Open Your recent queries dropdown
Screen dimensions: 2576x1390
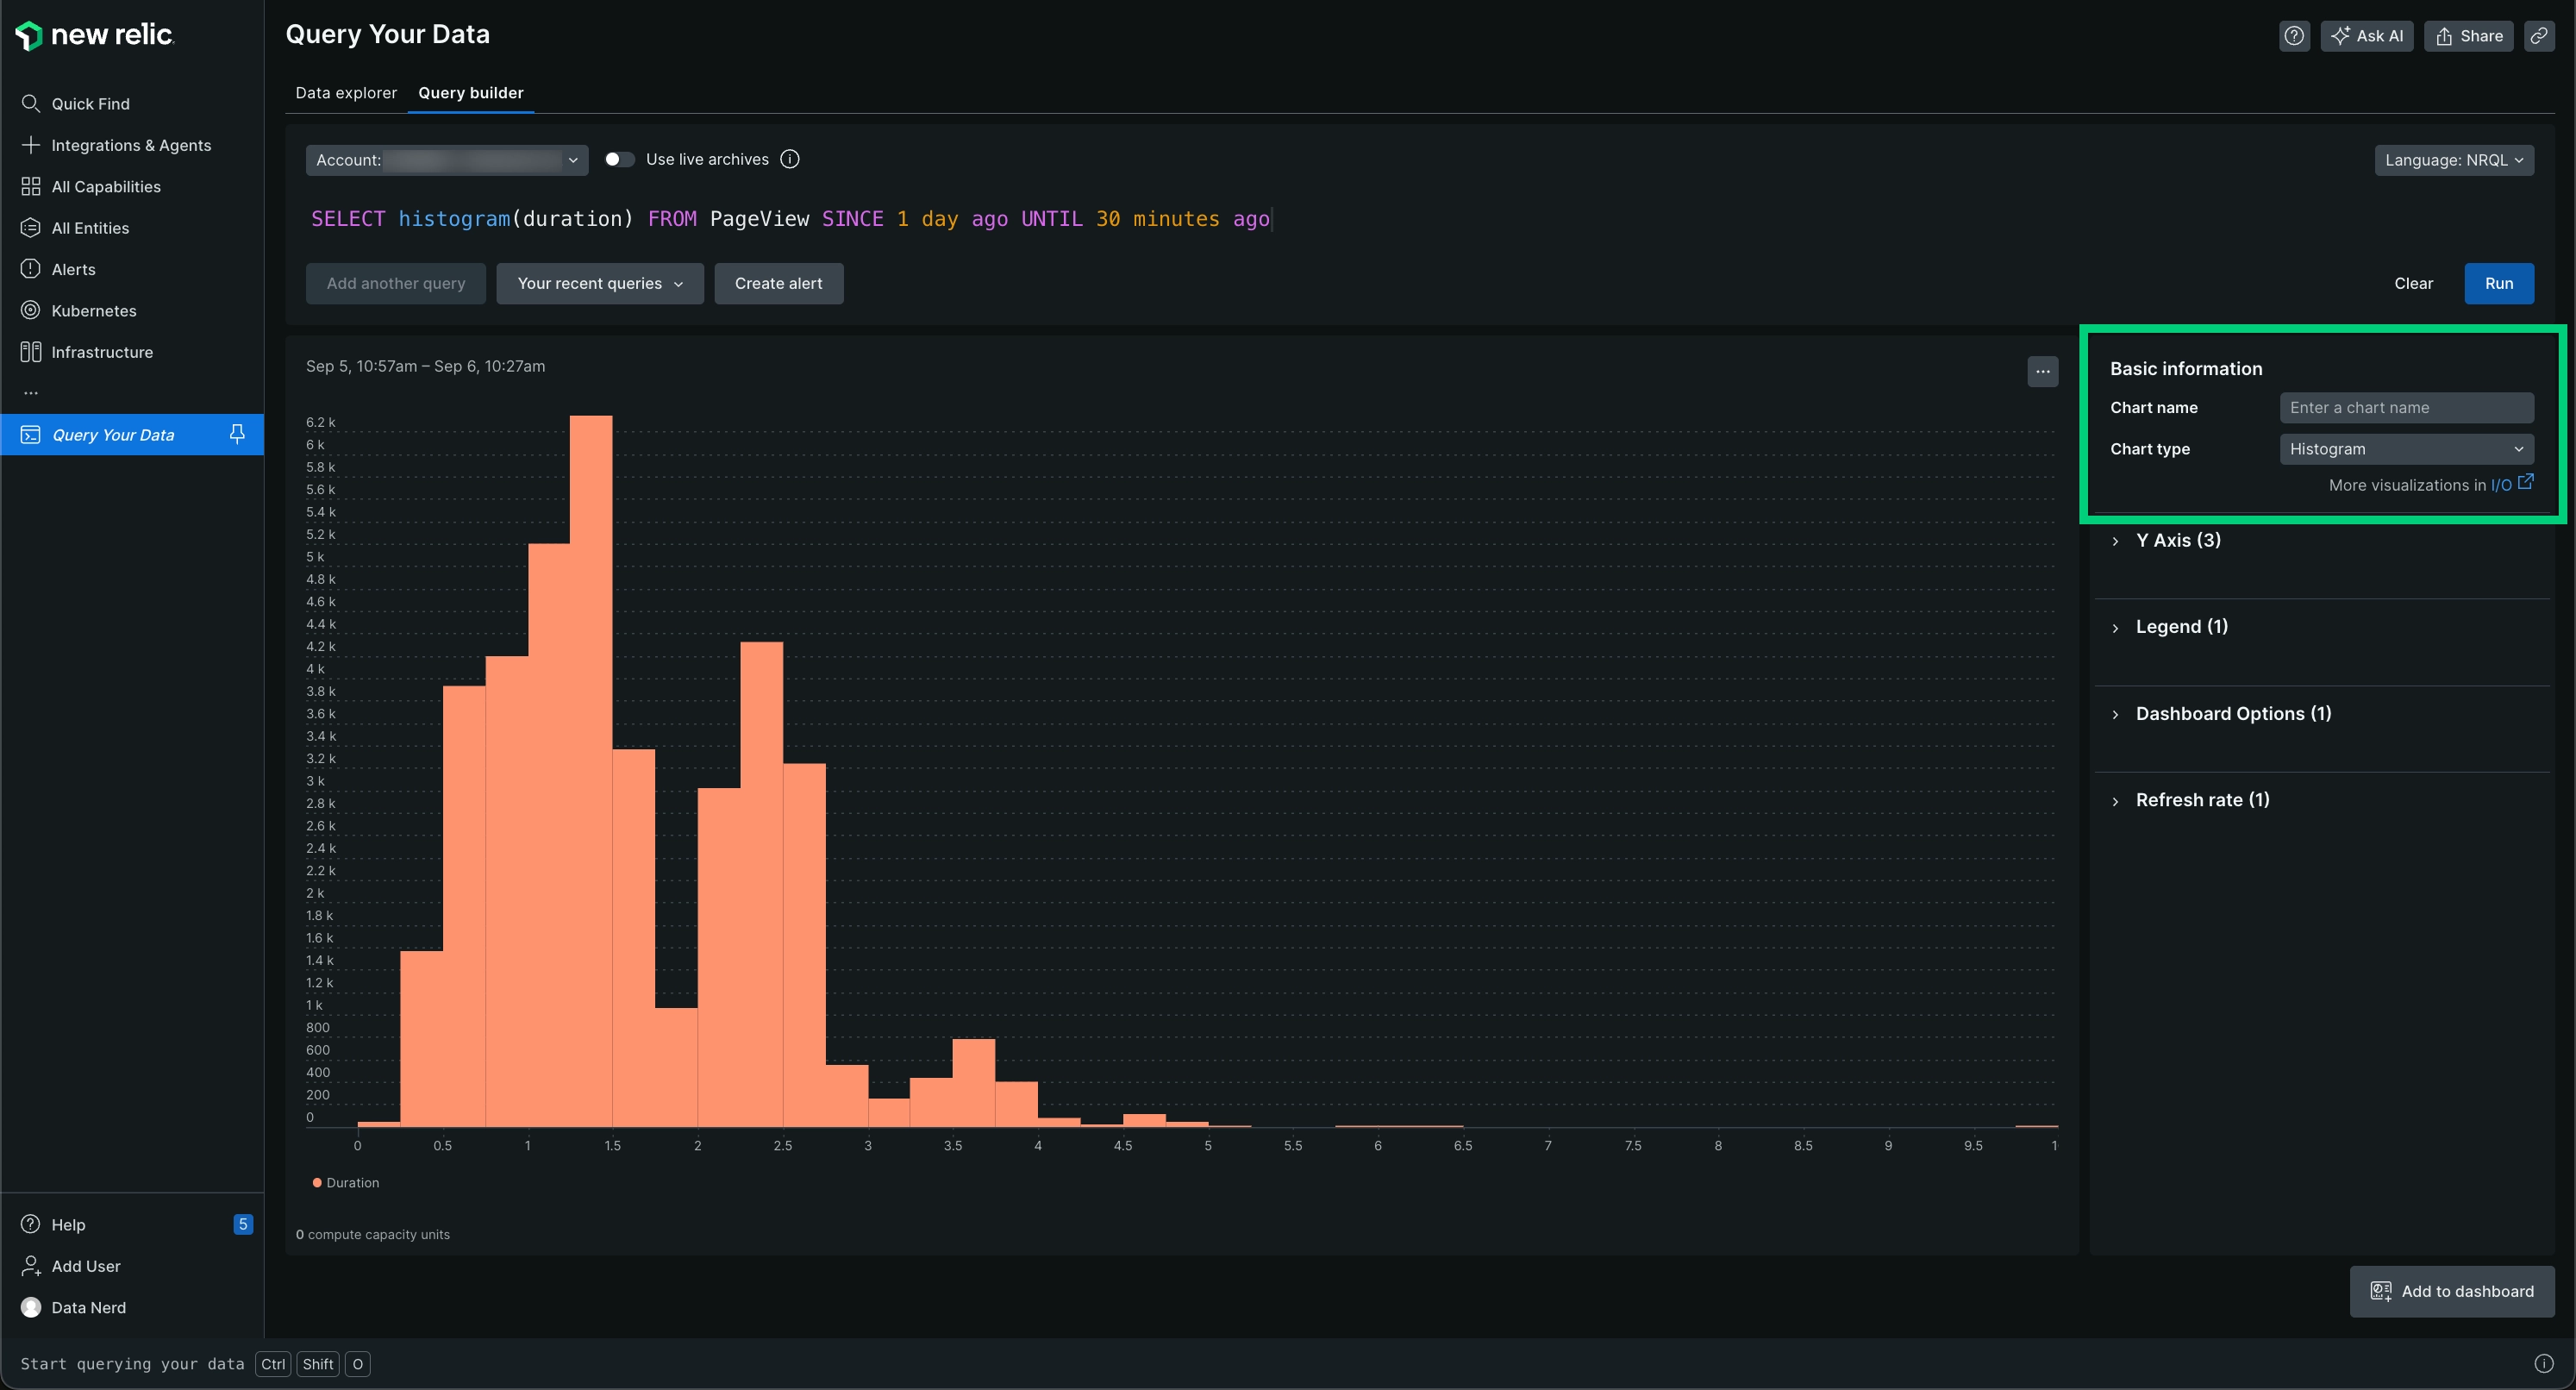pos(600,284)
